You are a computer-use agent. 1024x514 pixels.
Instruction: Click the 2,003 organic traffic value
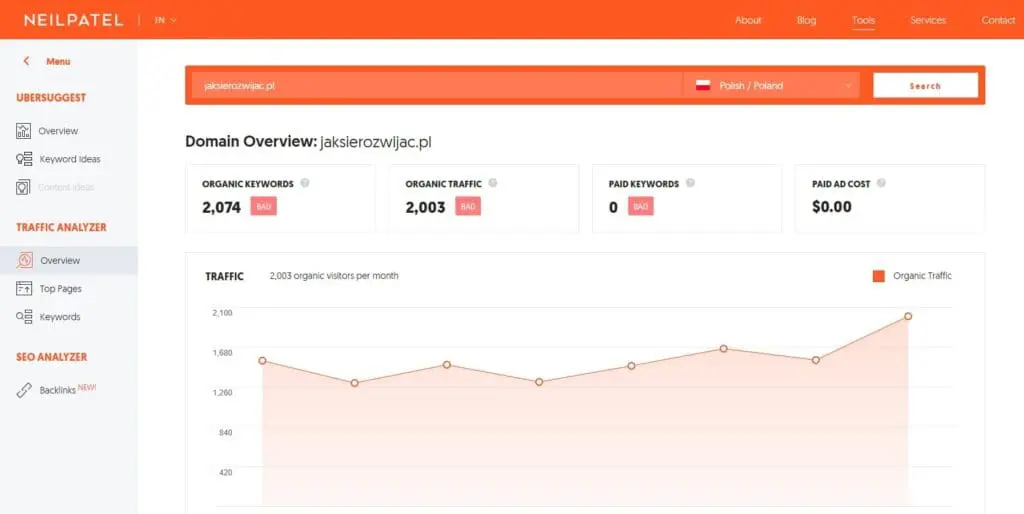click(x=425, y=207)
